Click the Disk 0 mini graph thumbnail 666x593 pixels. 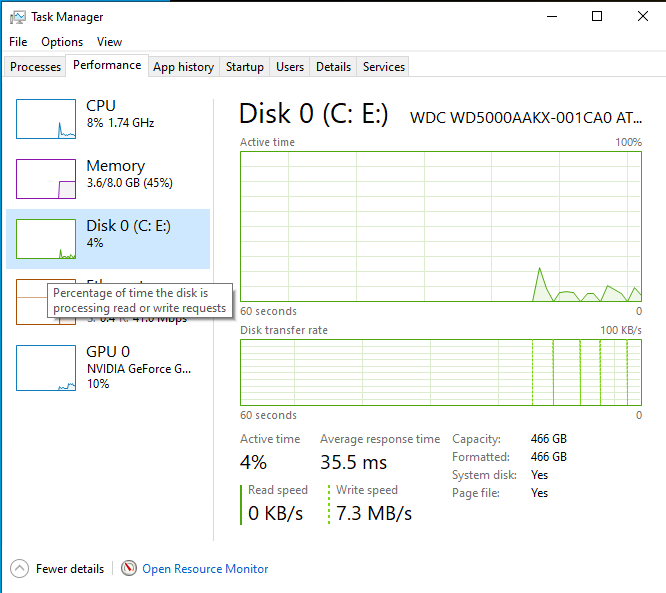pyautogui.click(x=46, y=239)
